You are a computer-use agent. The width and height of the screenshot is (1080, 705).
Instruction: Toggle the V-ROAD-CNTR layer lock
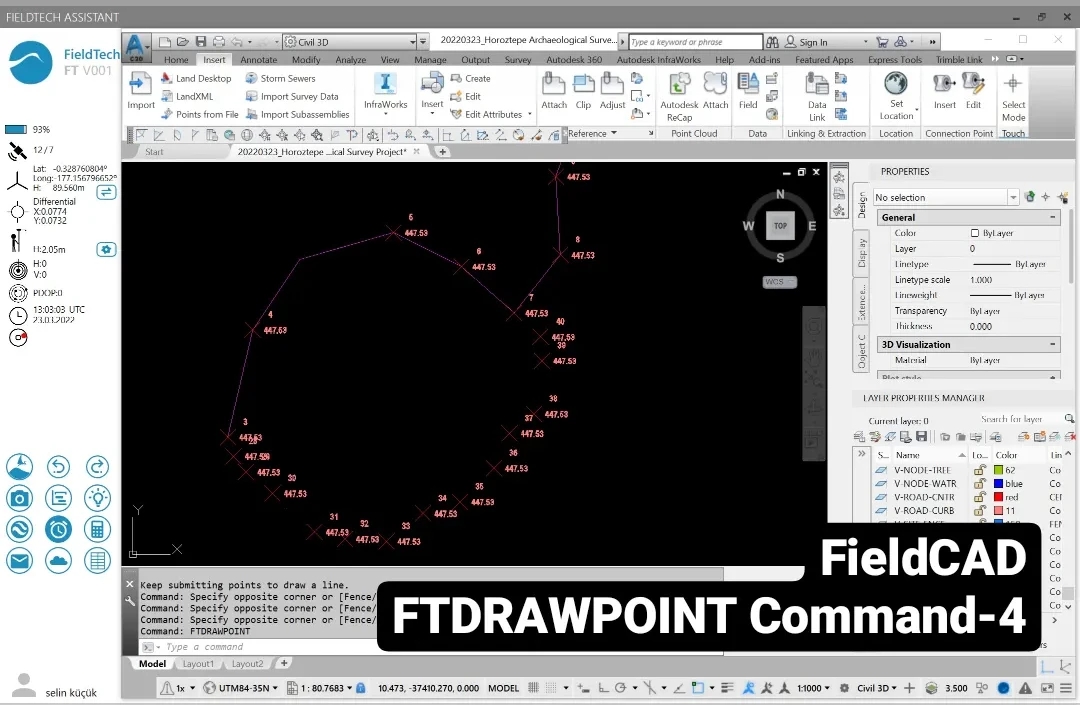pyautogui.click(x=979, y=497)
